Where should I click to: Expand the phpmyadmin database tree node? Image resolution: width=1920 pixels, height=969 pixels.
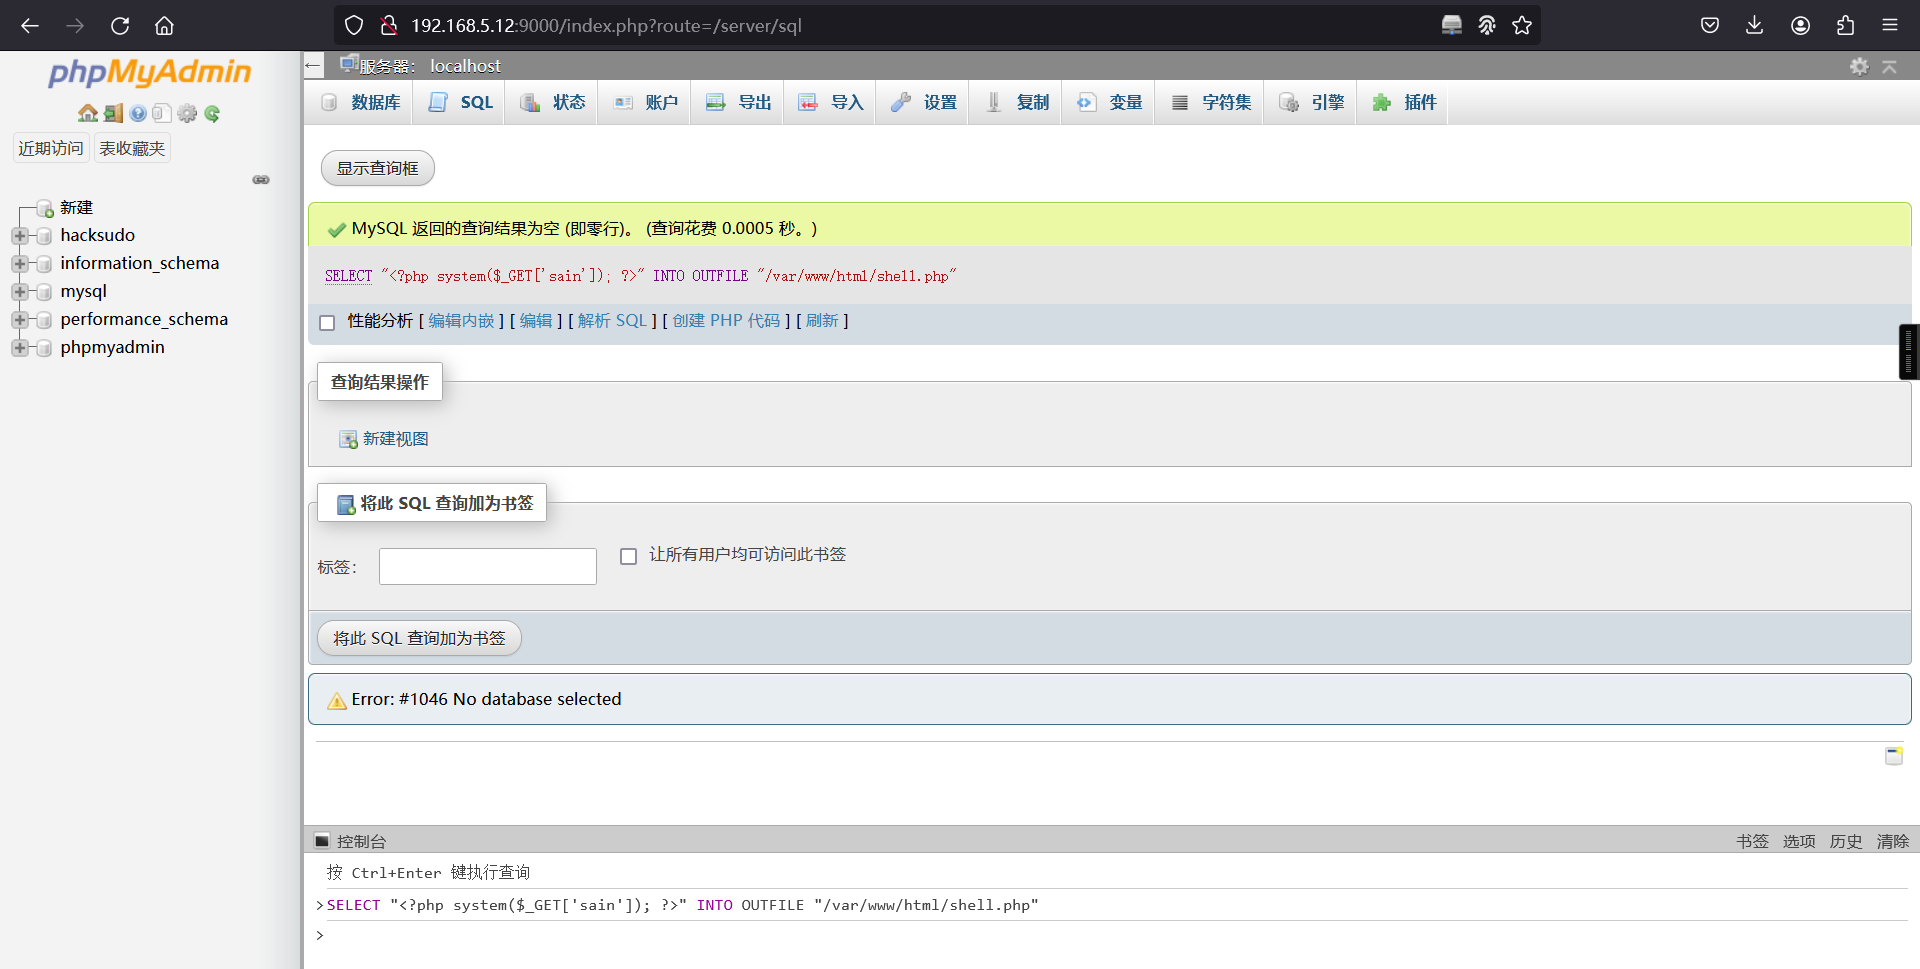tap(19, 348)
